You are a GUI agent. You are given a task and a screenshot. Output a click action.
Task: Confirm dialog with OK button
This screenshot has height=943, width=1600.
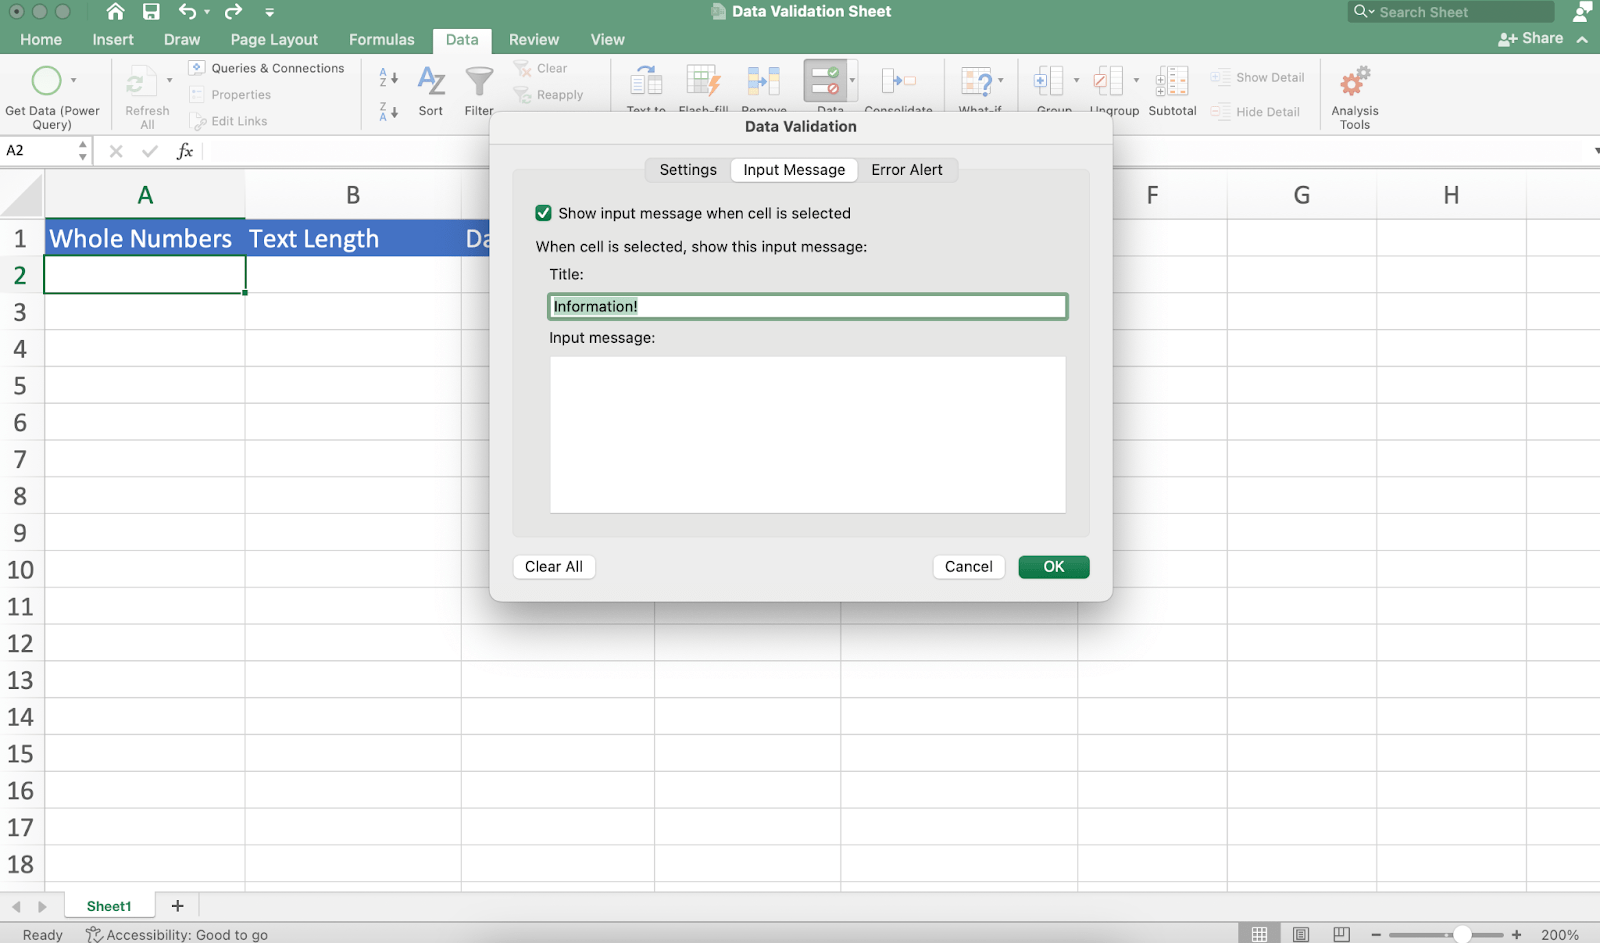[1052, 566]
